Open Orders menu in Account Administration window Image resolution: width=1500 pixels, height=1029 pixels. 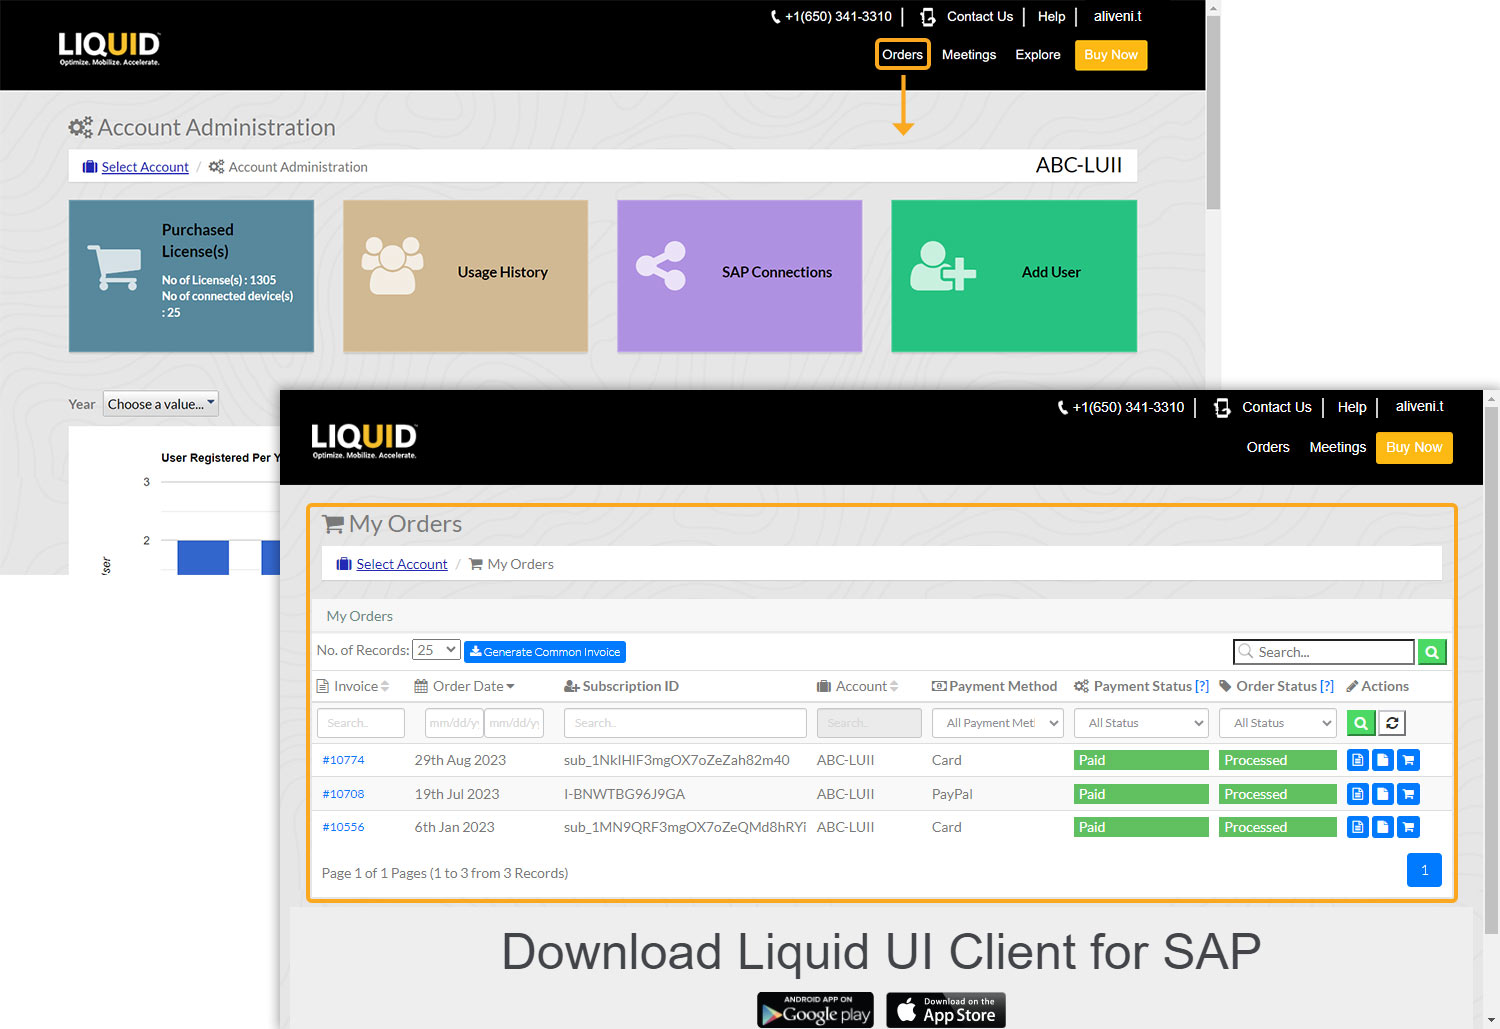click(902, 54)
